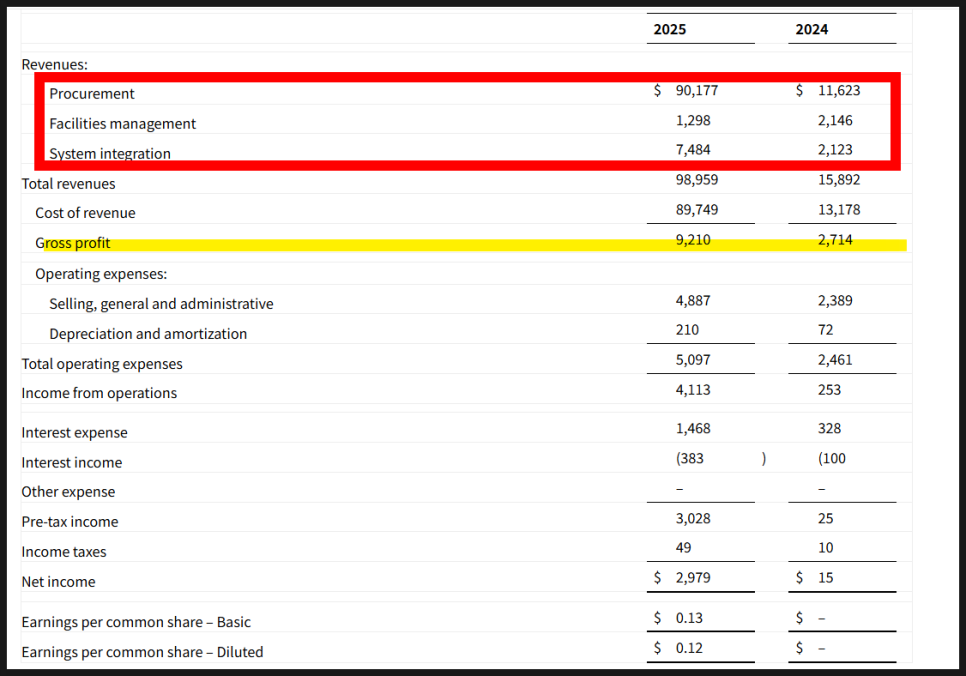This screenshot has height=676, width=966.
Task: Click the Procurement row label
Action: click(92, 94)
